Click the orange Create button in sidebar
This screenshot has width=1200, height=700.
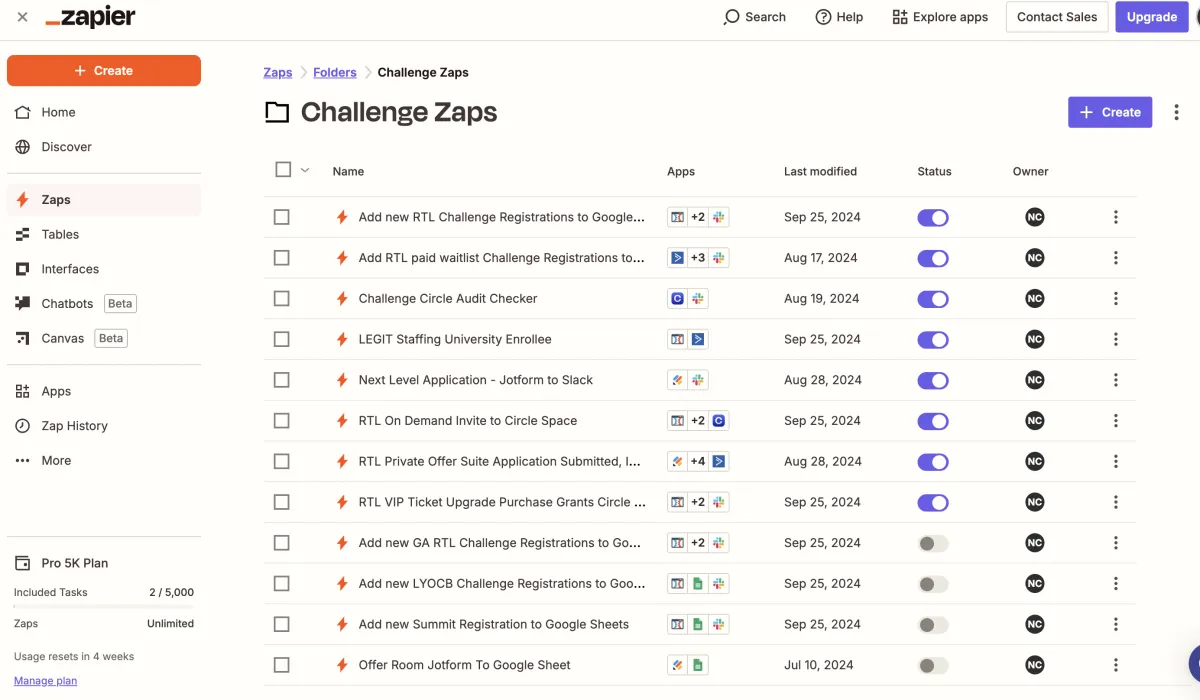point(104,71)
